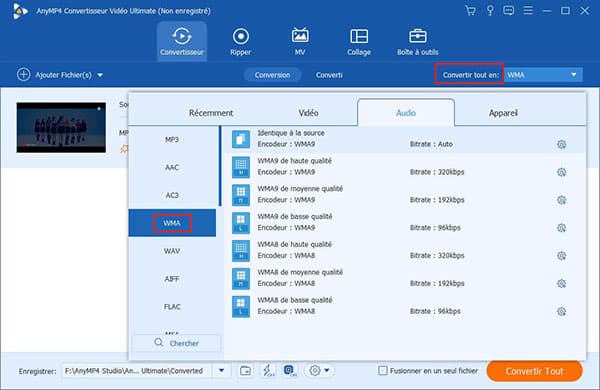Enable Fusionner en un seul fichier checkbox
This screenshot has height=390, width=600.
(x=382, y=370)
